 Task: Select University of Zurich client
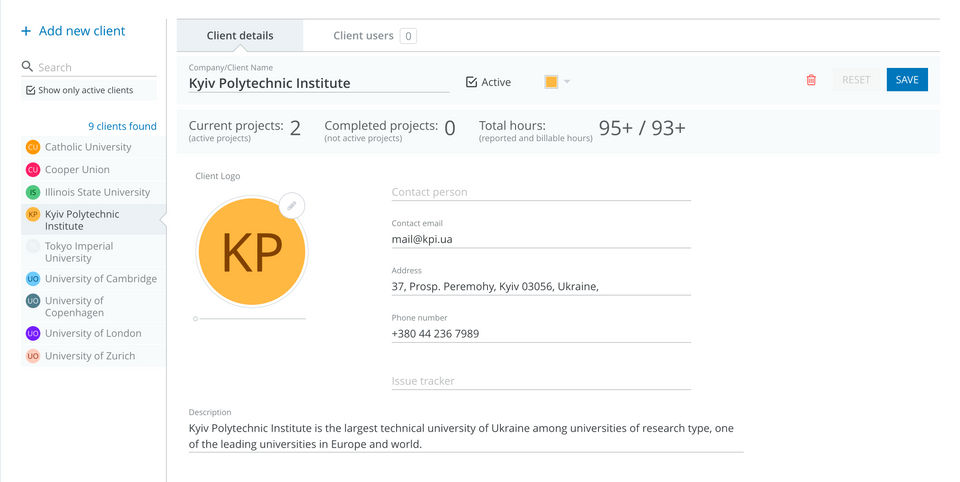(94, 356)
